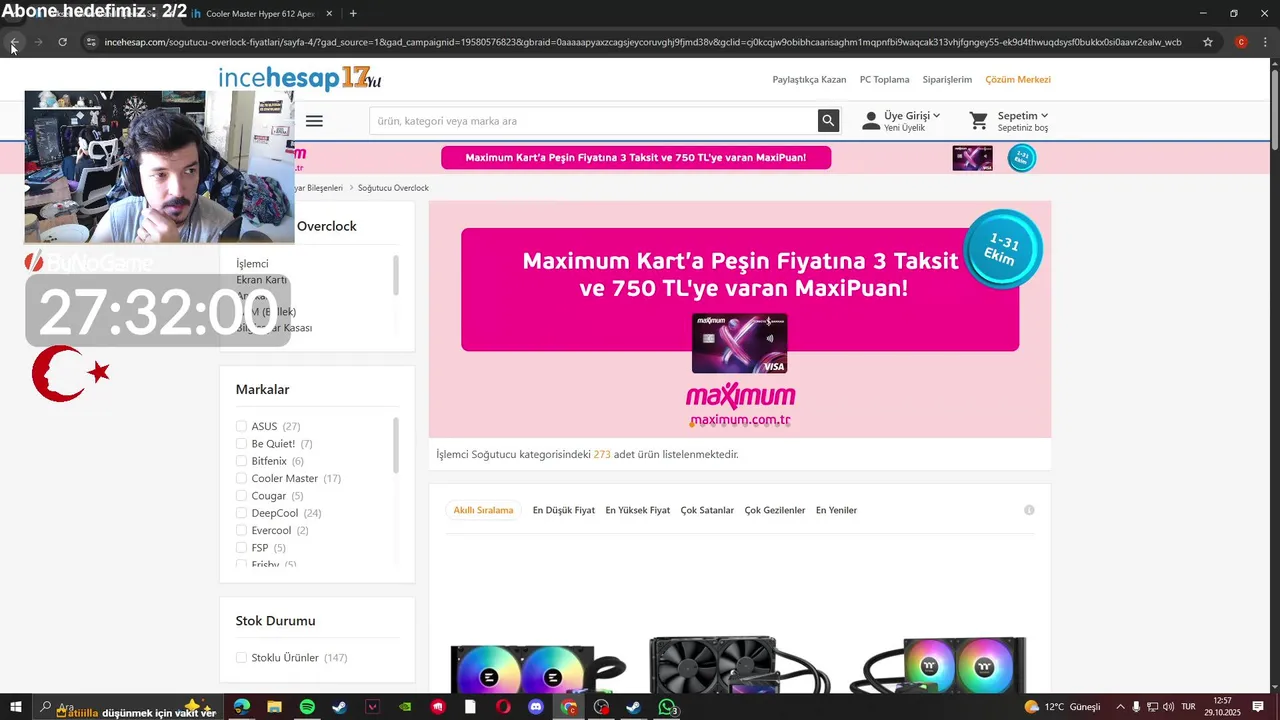Reload the page in the browser
The image size is (1280, 720).
point(62,42)
